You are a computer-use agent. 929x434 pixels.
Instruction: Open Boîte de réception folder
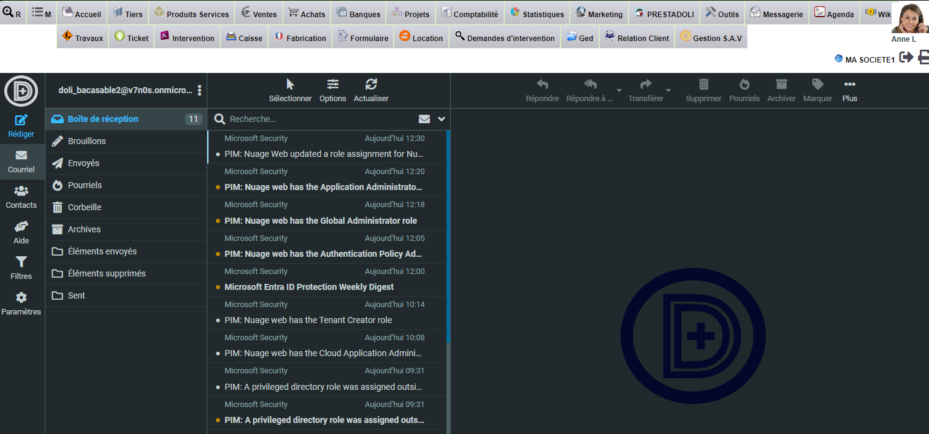126,119
